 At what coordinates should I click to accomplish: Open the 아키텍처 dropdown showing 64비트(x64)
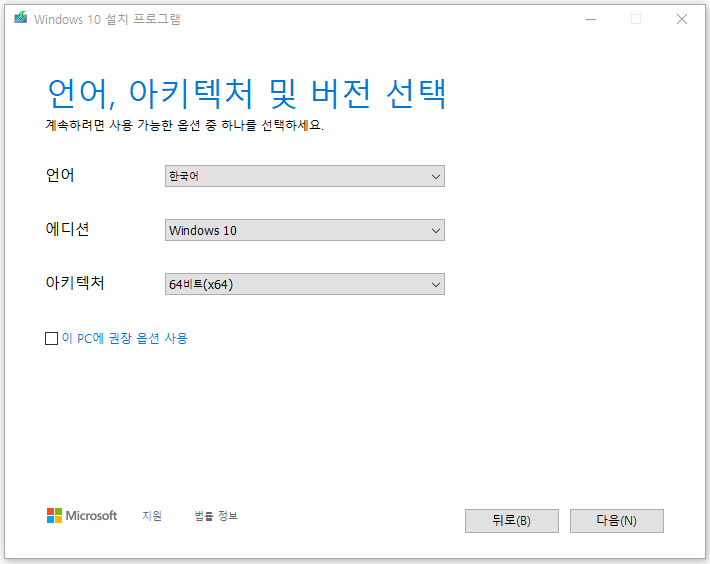coord(305,284)
